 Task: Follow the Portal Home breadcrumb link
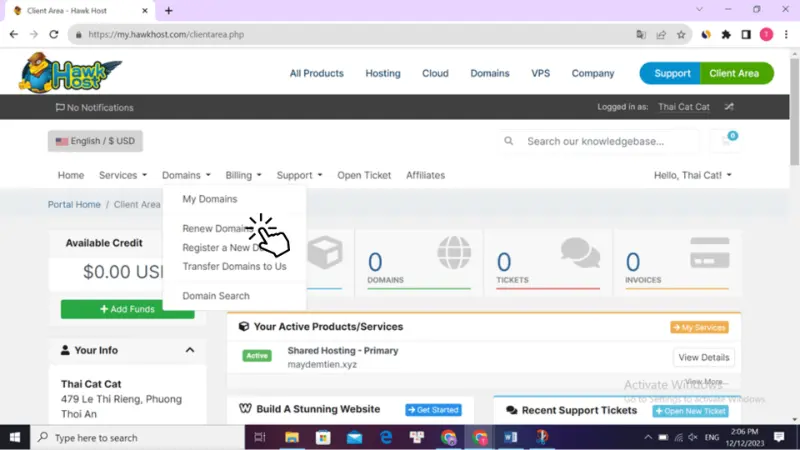coord(74,204)
